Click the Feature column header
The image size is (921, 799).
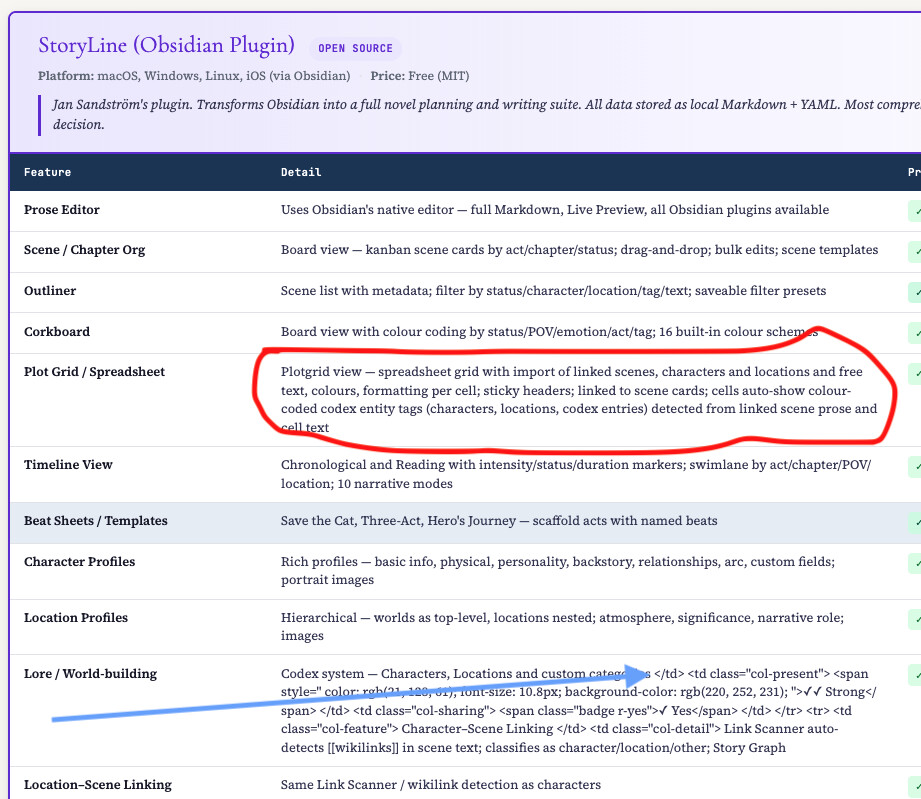click(x=48, y=172)
